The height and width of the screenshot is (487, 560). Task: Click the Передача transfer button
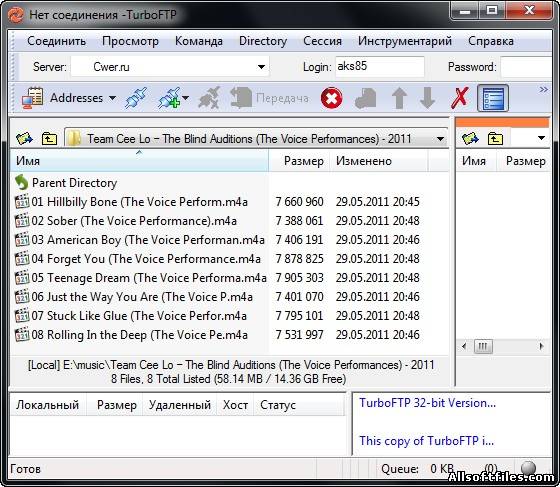[270, 98]
